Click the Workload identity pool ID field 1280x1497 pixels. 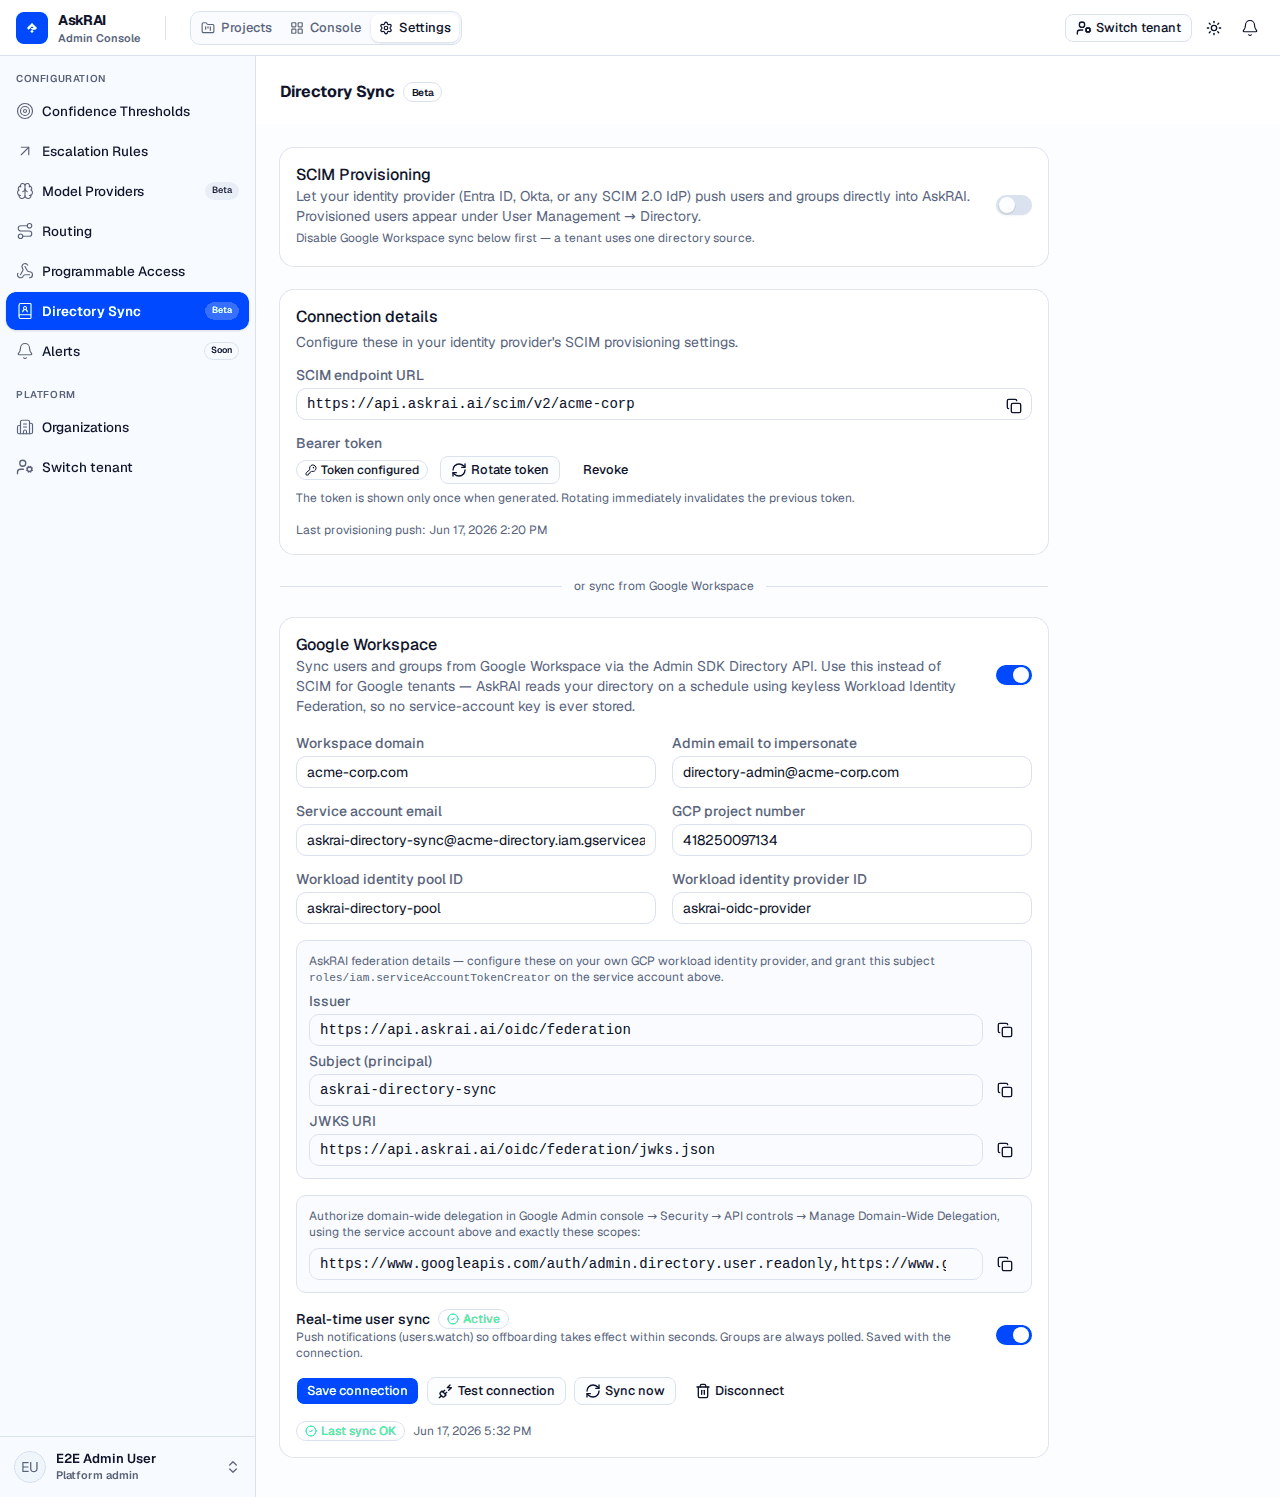pyautogui.click(x=476, y=908)
